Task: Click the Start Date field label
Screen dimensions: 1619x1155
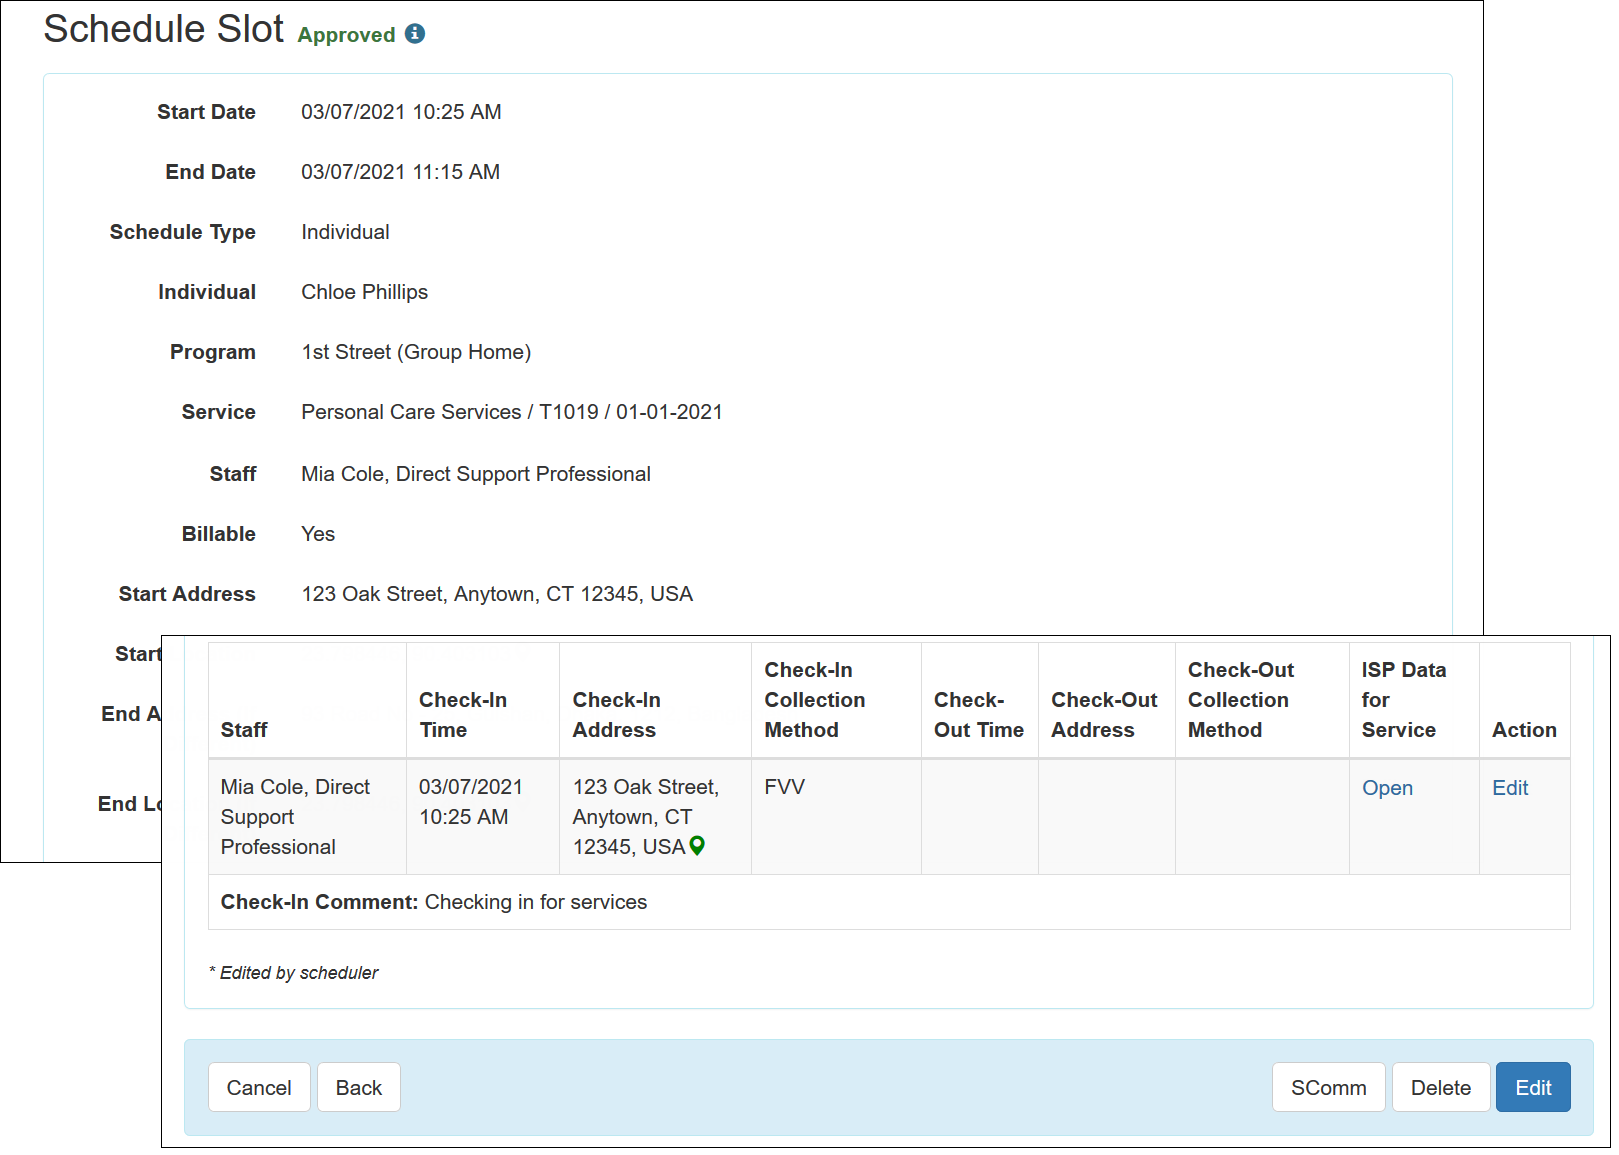Action: pyautogui.click(x=206, y=112)
